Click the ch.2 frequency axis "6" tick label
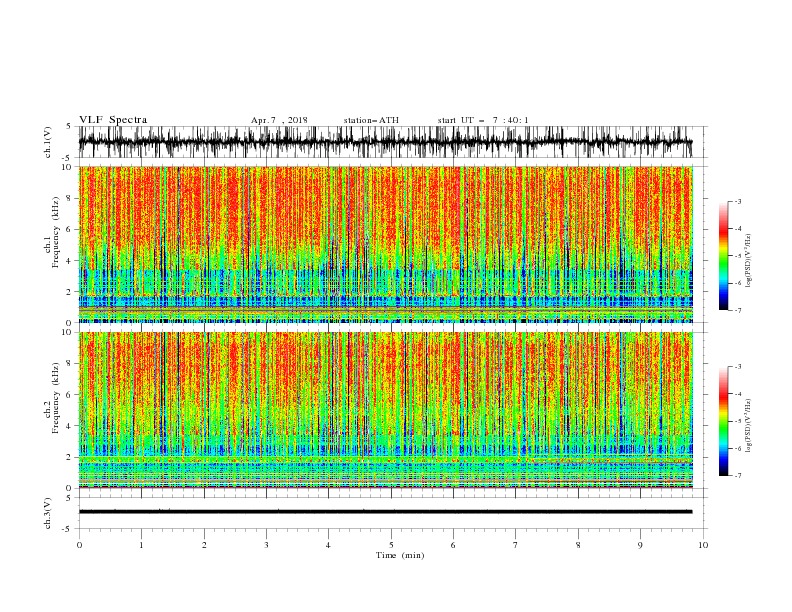This screenshot has height=612, width=792. pos(70,394)
